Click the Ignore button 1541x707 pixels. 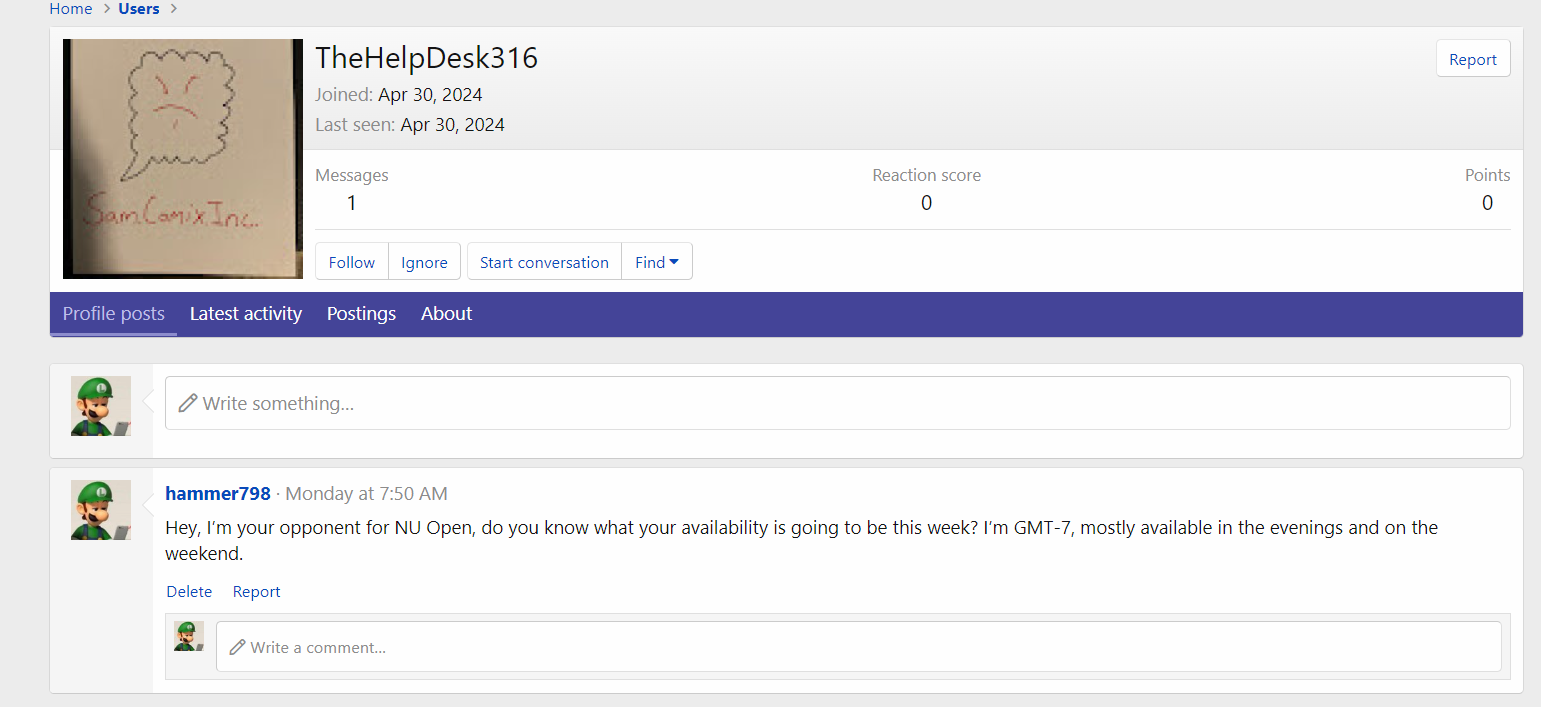(424, 262)
